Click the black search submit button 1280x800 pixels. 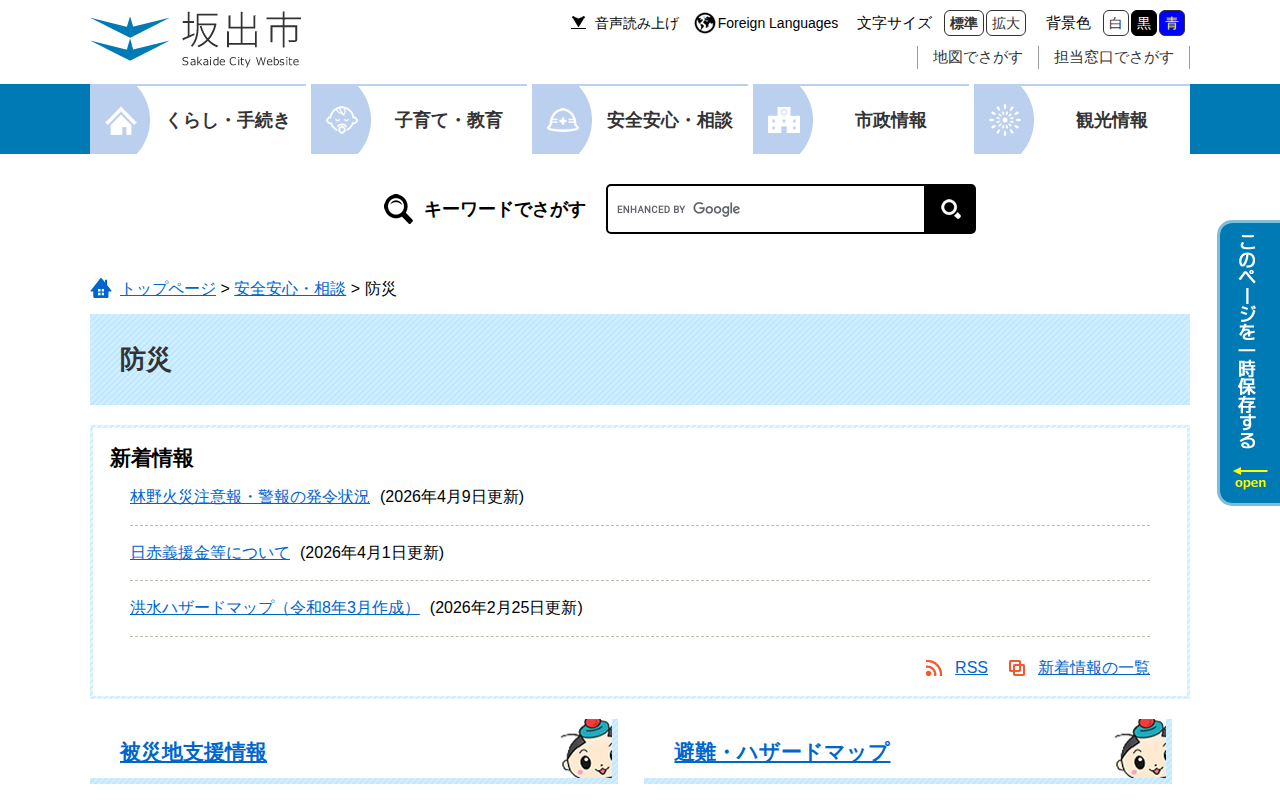click(950, 209)
